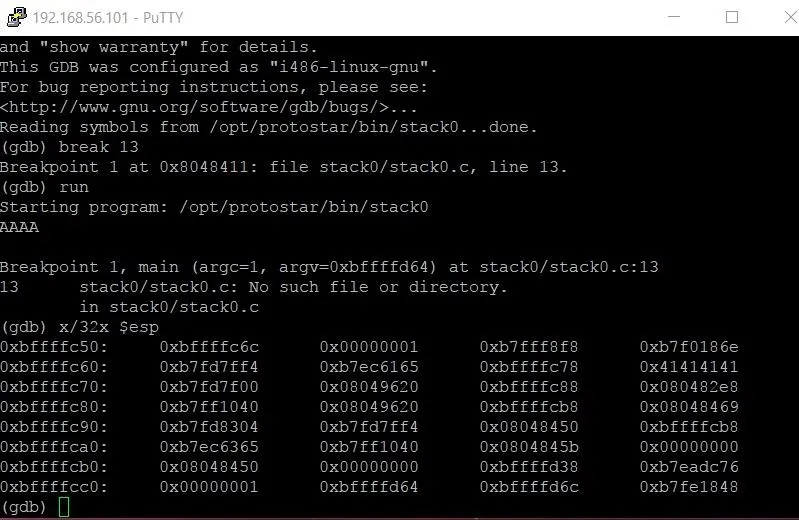The image size is (799, 520).
Task: Click the 0xb7eadc76 return address value
Action: click(688, 467)
